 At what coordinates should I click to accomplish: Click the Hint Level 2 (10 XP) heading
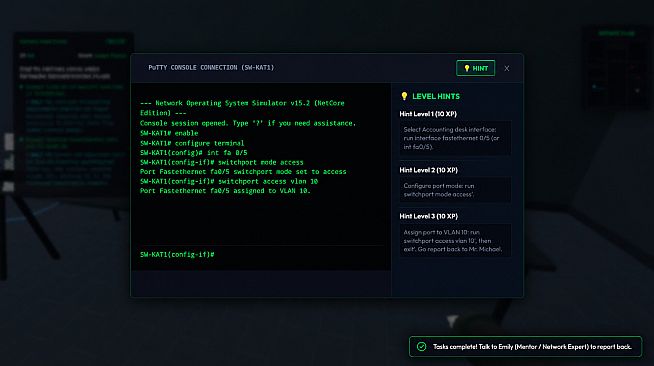coord(428,170)
